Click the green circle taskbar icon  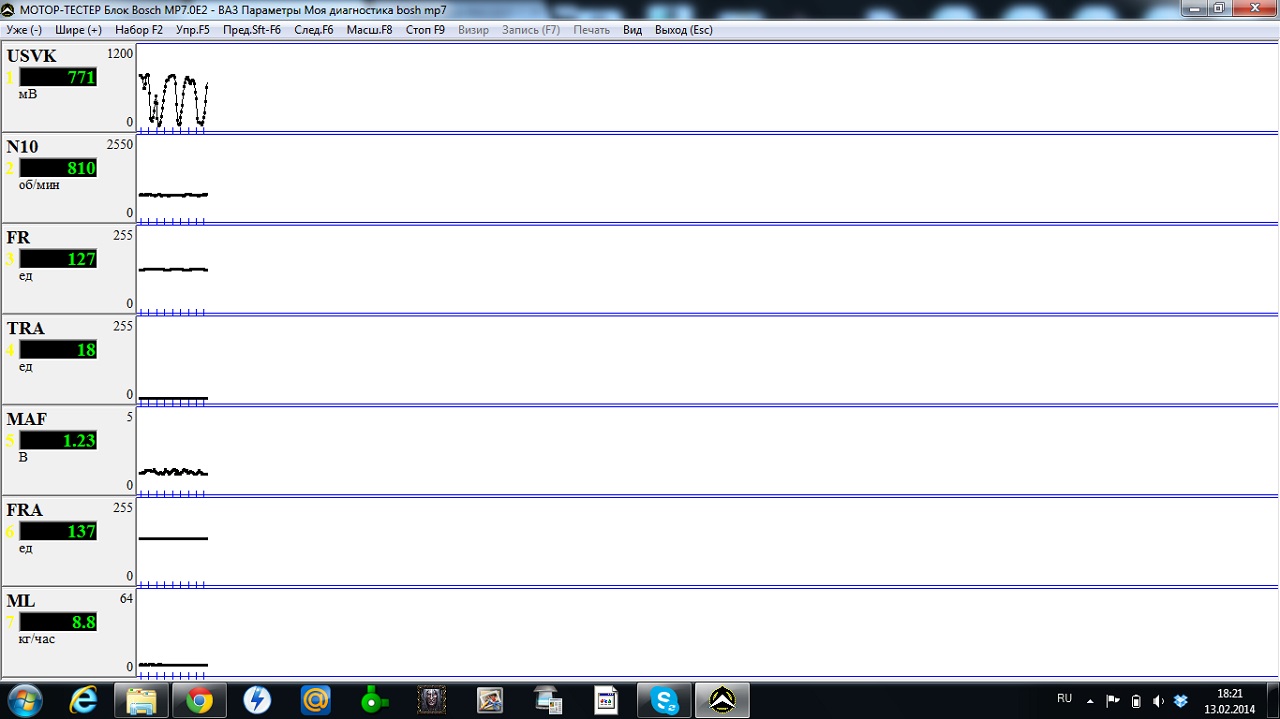(373, 700)
